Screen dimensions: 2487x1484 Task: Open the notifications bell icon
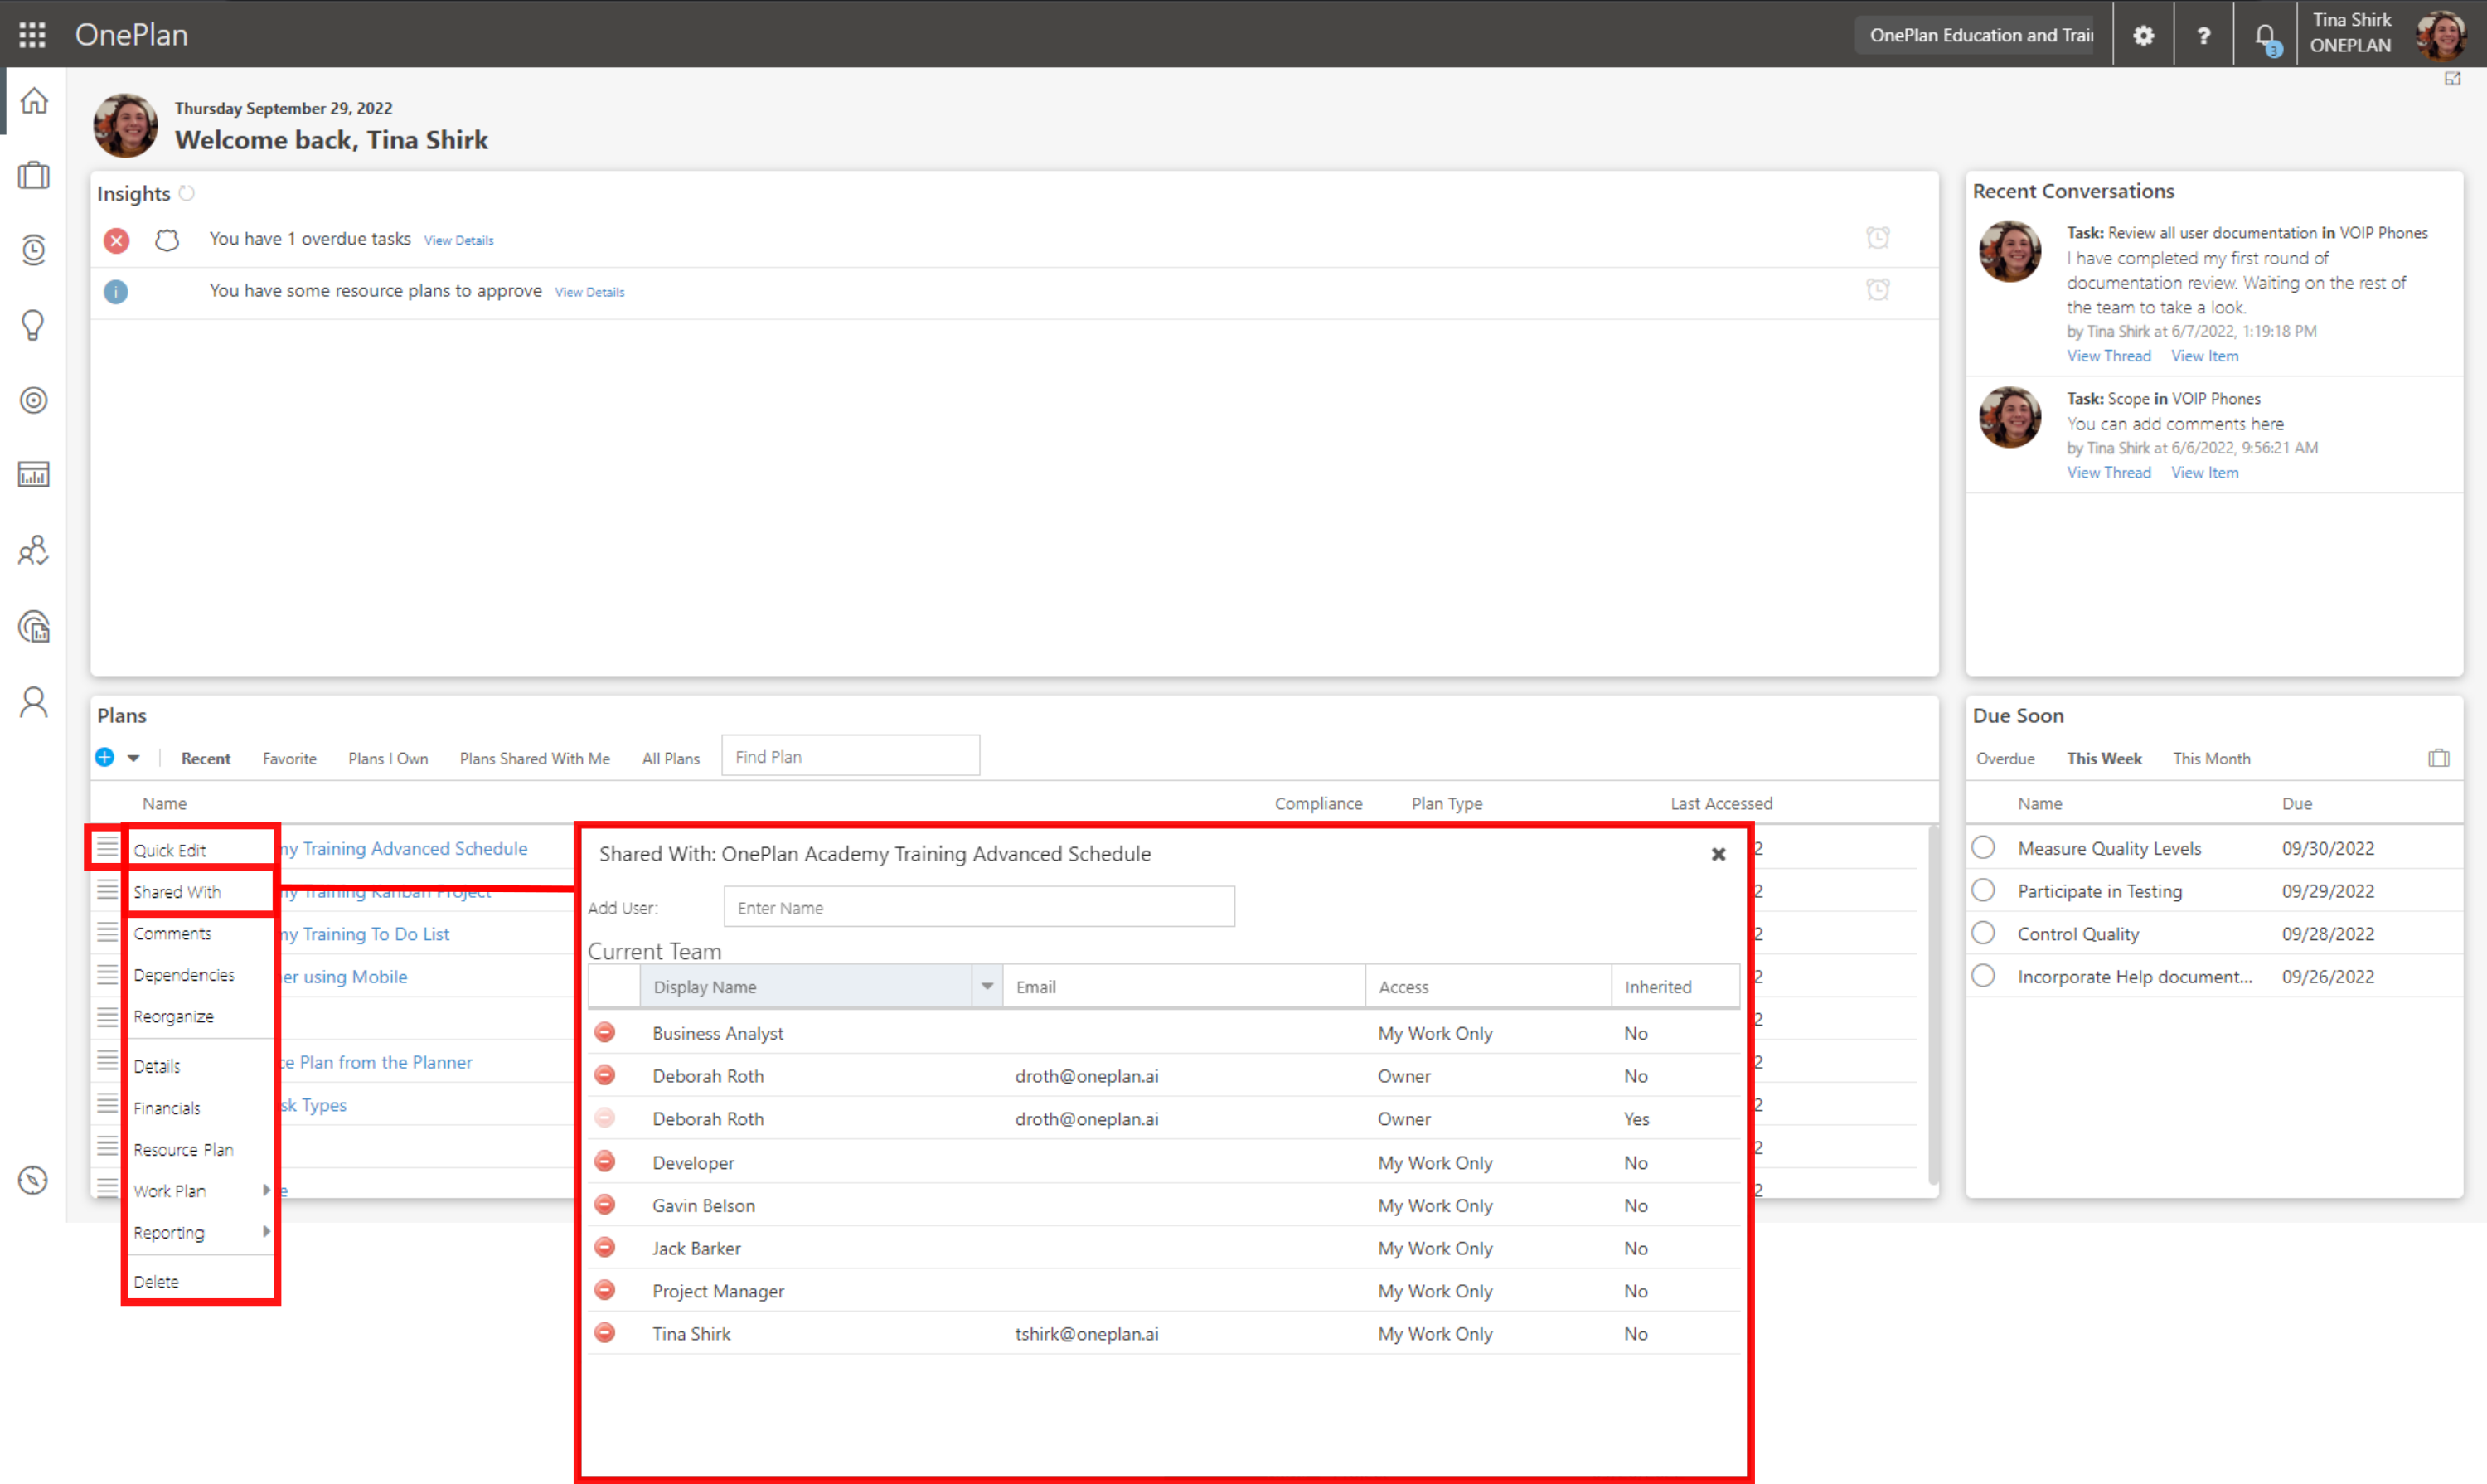tap(2266, 37)
